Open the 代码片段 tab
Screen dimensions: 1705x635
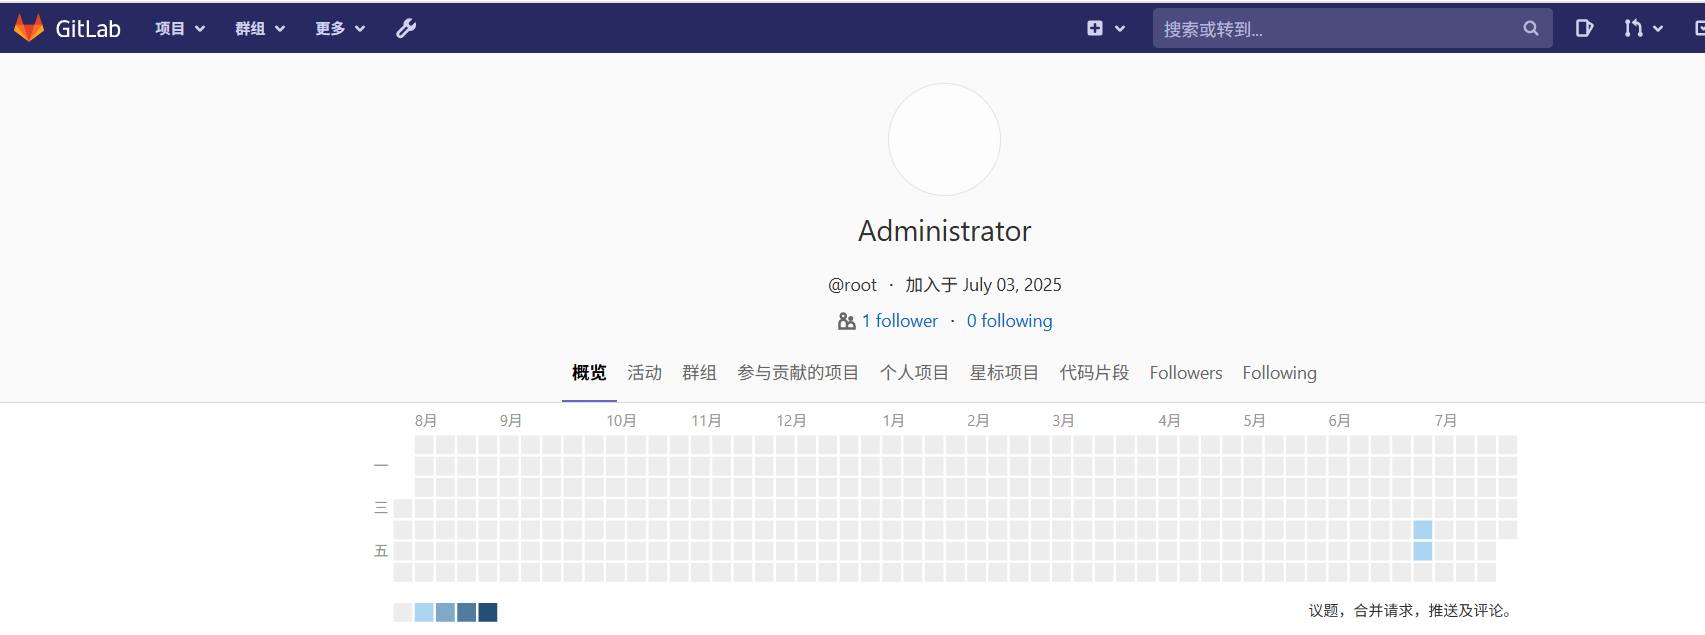pos(1094,373)
